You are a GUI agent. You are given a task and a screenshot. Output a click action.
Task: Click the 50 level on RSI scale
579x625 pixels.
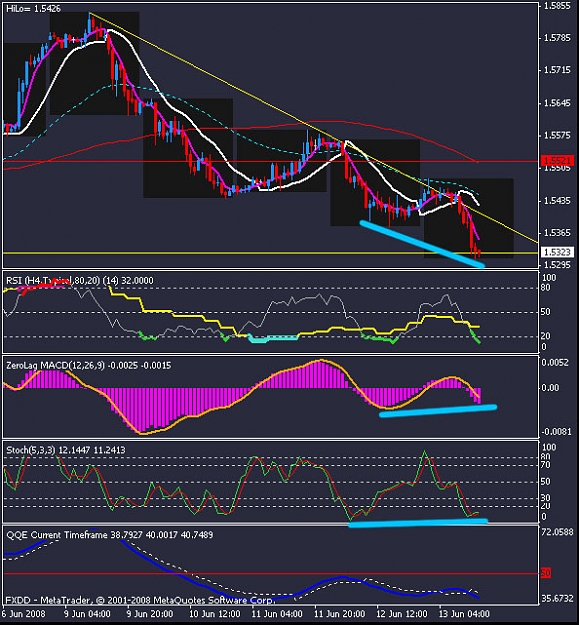(546, 312)
